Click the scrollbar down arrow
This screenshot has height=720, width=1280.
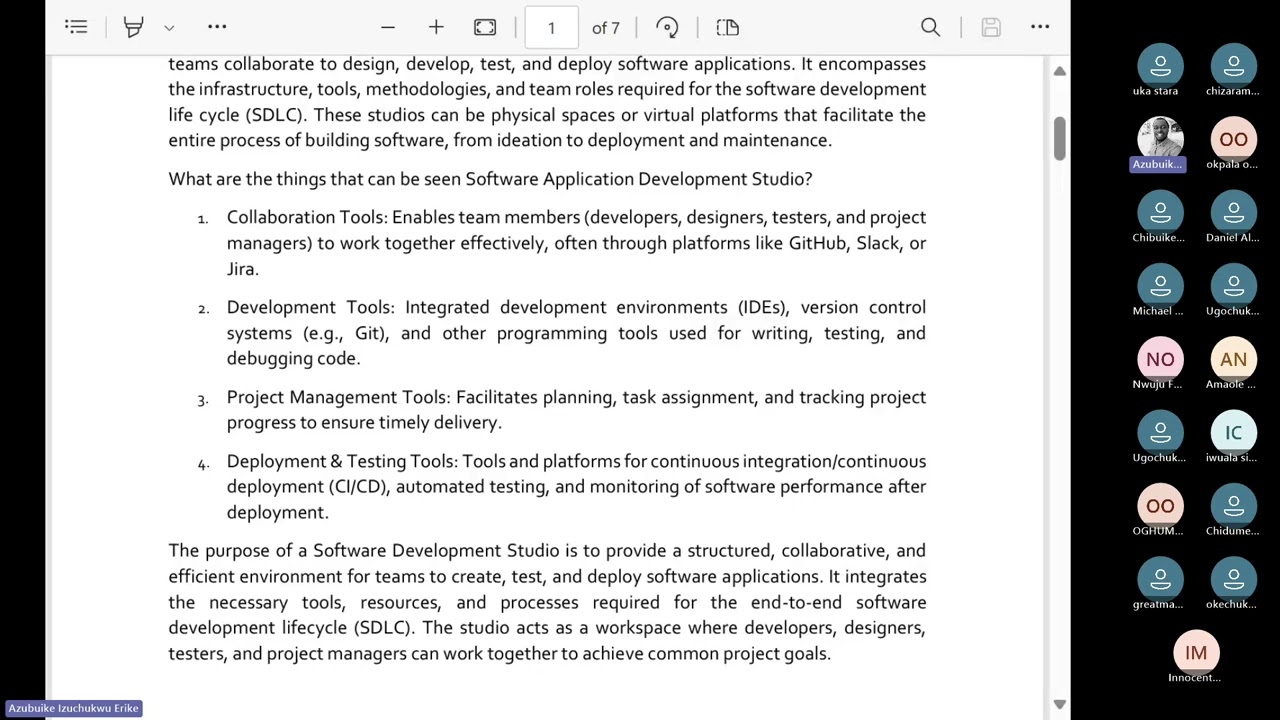point(1059,704)
